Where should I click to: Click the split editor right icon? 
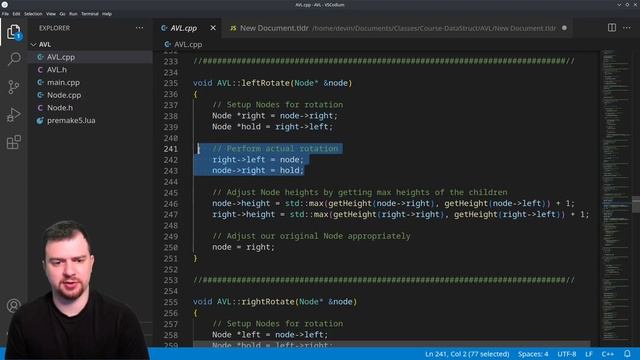pos(611,28)
